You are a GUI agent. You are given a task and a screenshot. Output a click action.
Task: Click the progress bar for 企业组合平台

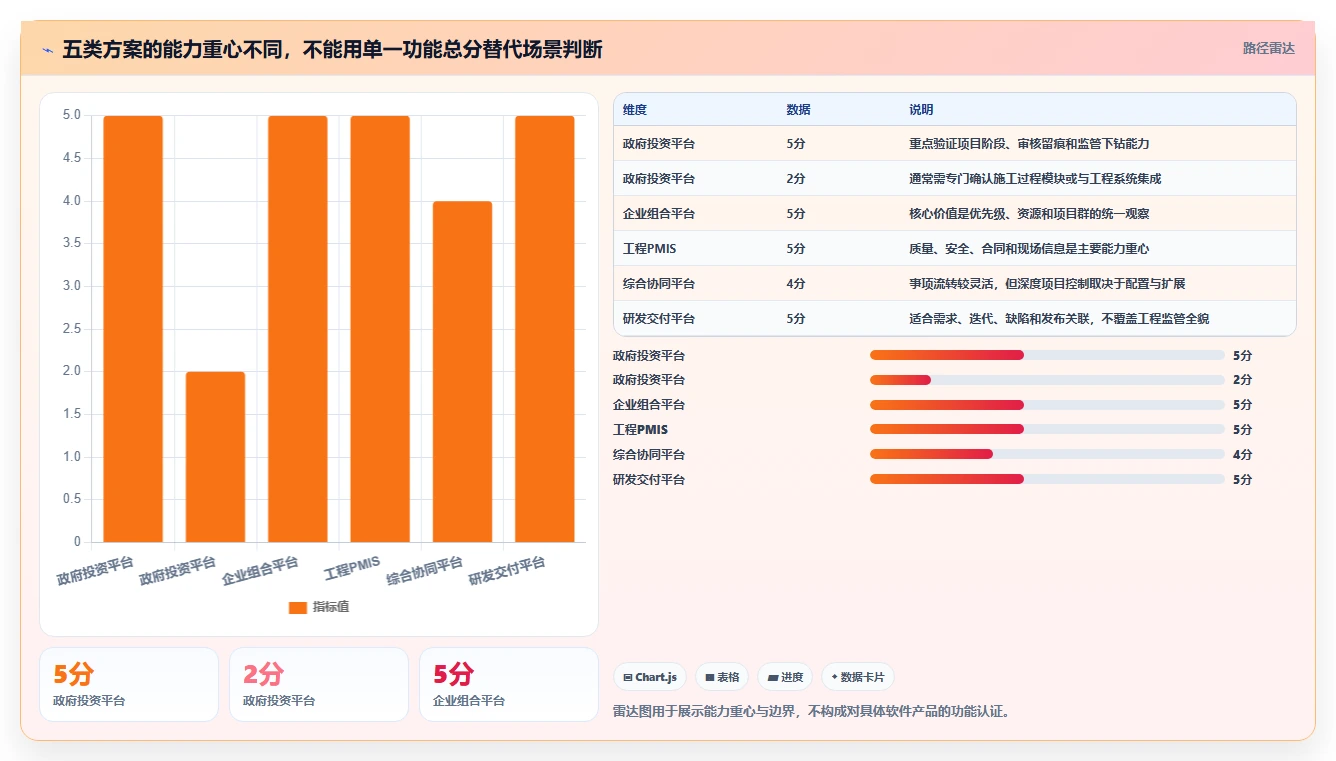1047,405
